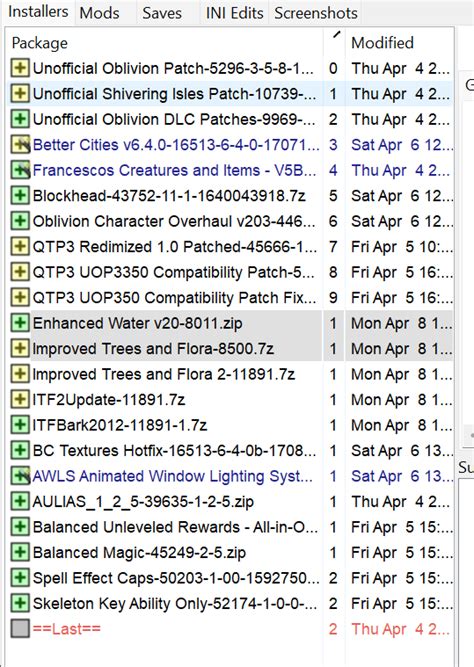Sort list by Package column header
The height and width of the screenshot is (667, 474).
click(164, 43)
